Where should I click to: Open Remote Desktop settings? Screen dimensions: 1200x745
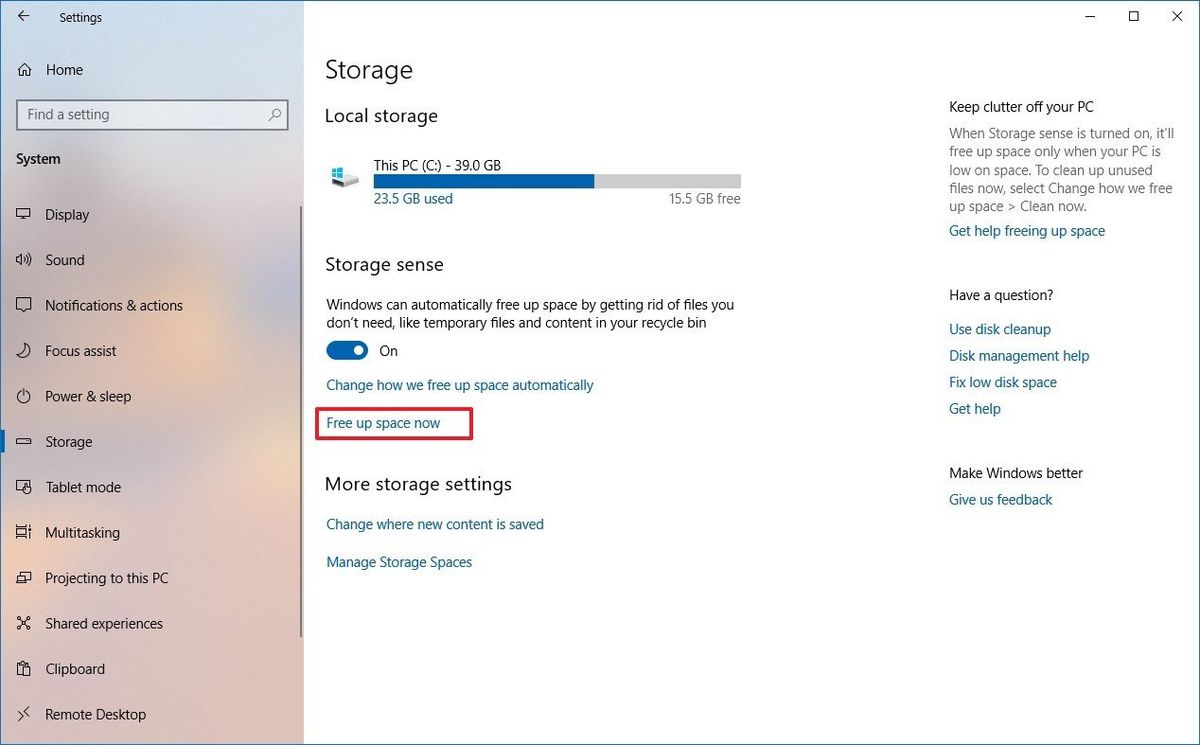[93, 714]
